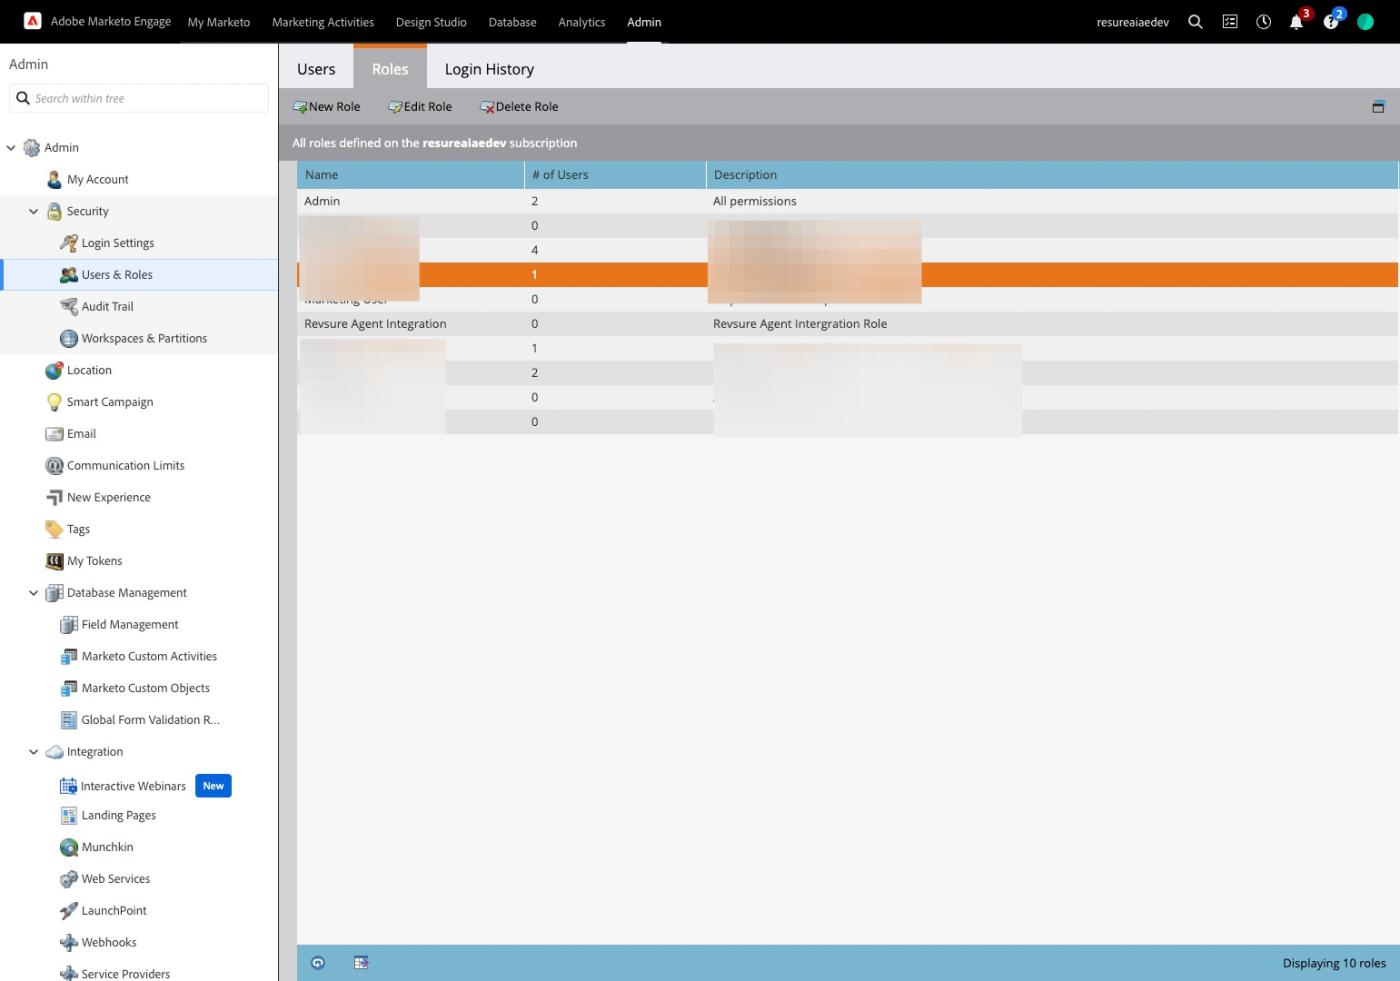Collapse the Database Management tree node
The width and height of the screenshot is (1400, 981).
[x=33, y=593]
